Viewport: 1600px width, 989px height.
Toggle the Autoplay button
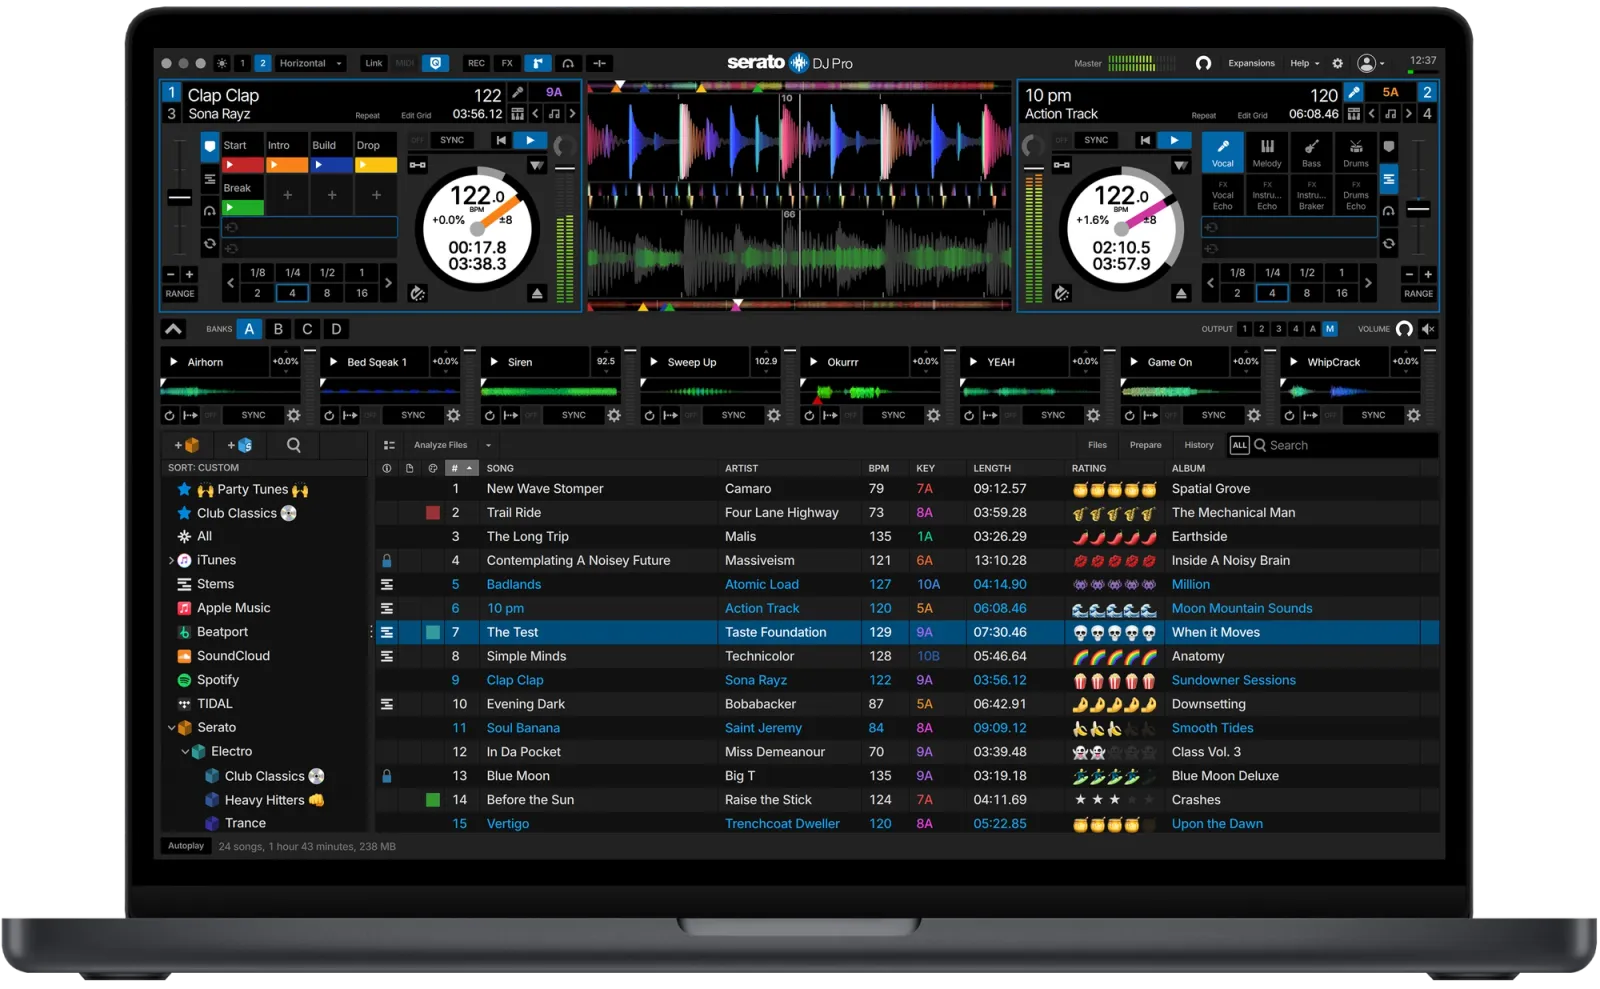186,846
